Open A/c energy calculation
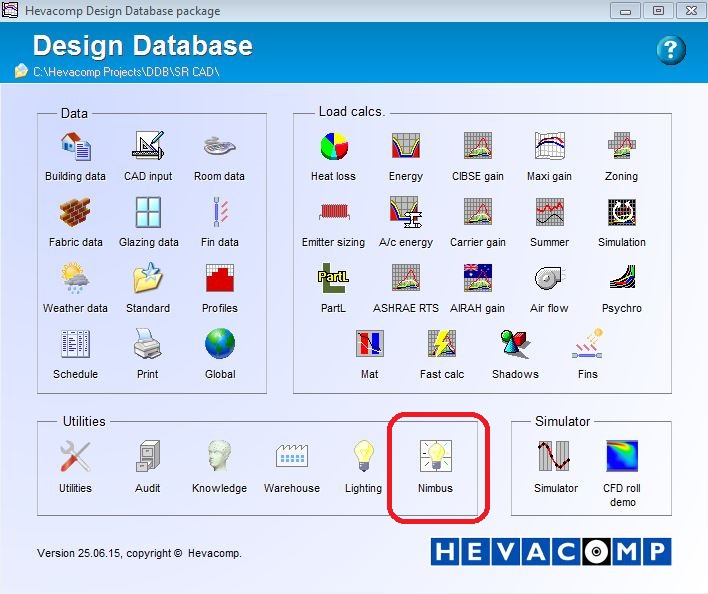The height and width of the screenshot is (594, 708). tap(405, 212)
